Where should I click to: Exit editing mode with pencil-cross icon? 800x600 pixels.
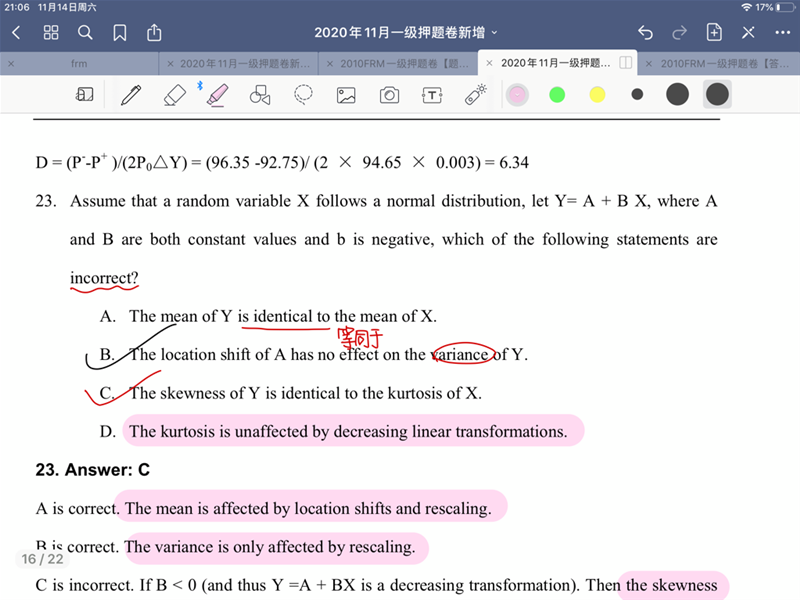click(748, 33)
